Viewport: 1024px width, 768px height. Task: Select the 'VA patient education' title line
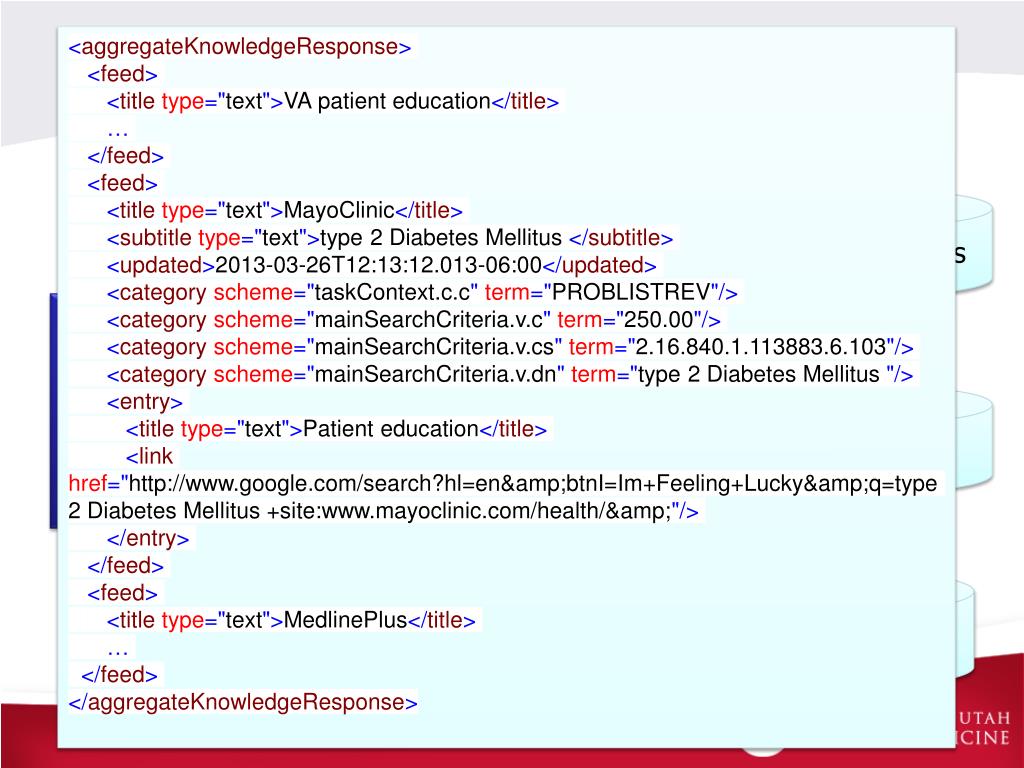[x=333, y=102]
